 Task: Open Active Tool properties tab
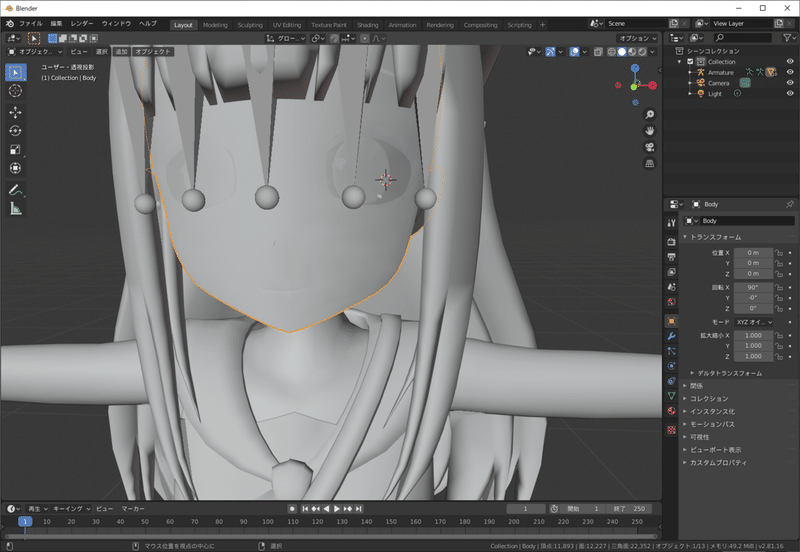[x=671, y=223]
